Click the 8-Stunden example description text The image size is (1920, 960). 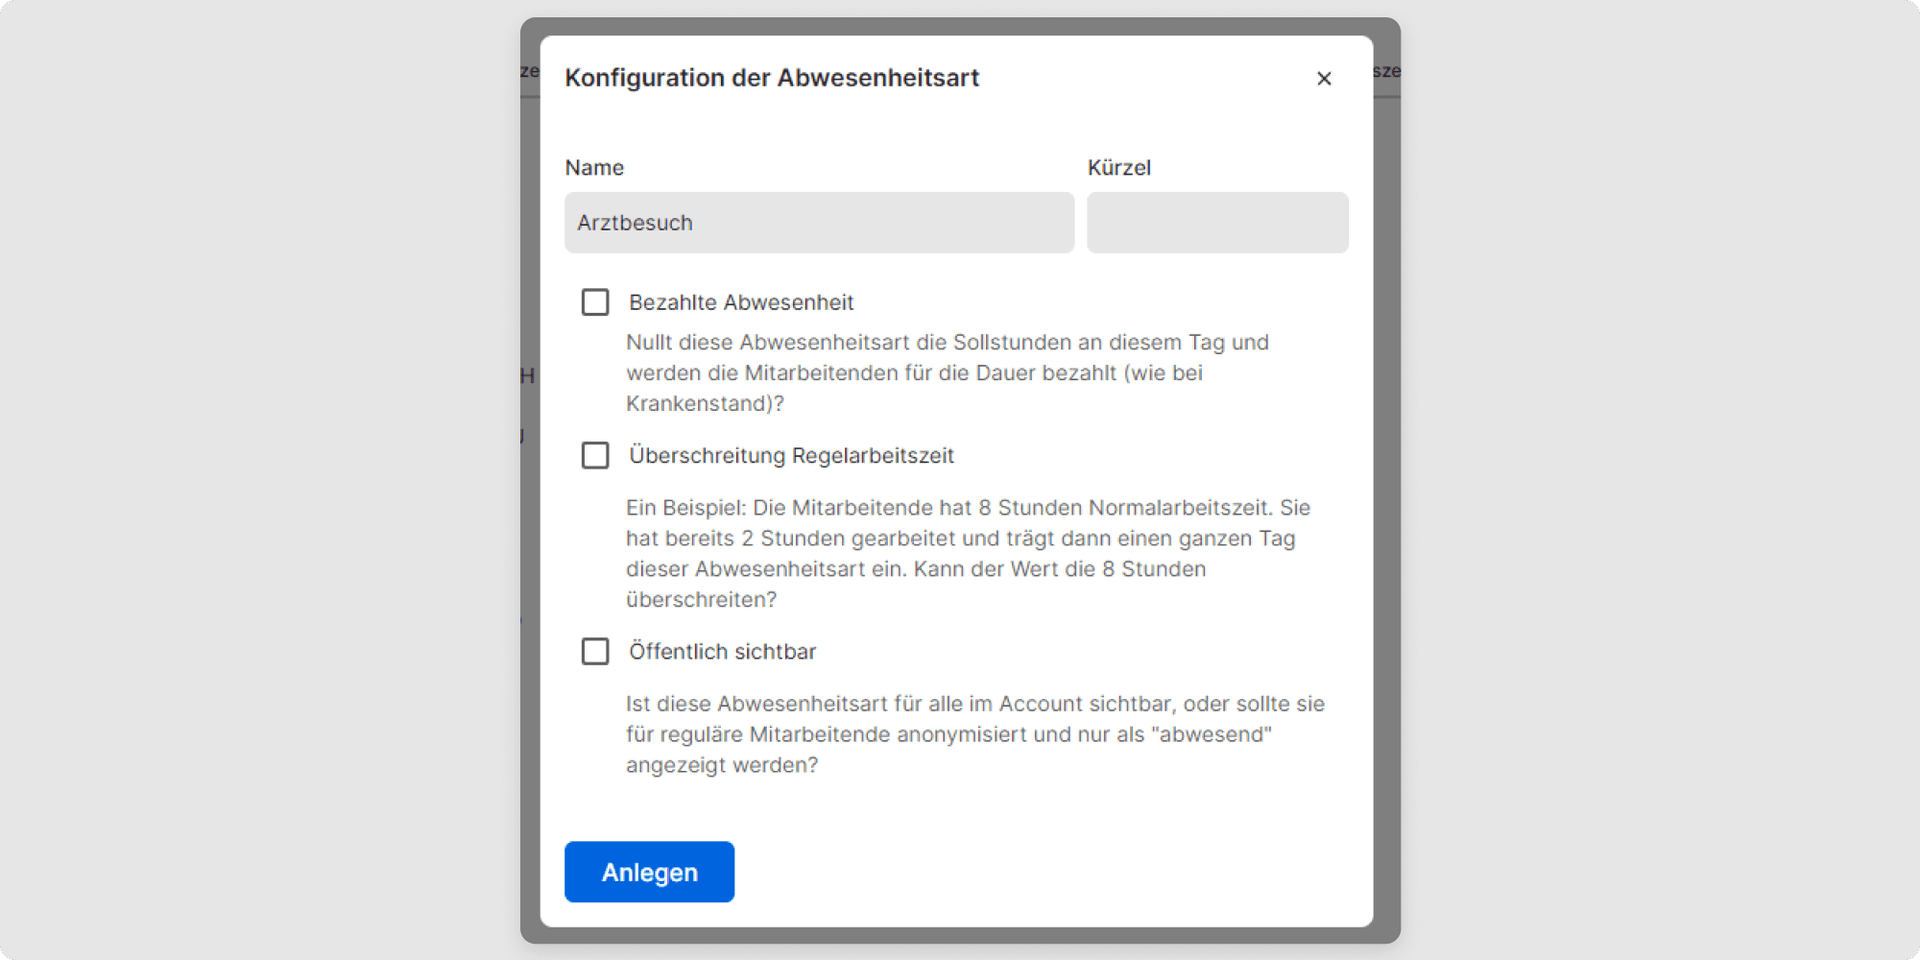(965, 553)
